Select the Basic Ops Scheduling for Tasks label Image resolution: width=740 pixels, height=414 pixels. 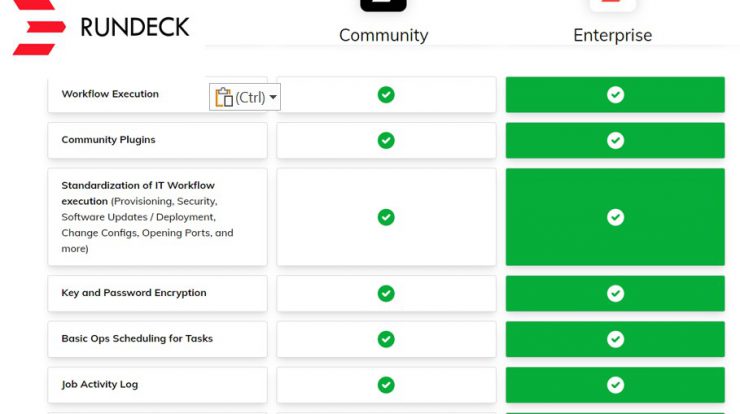(137, 338)
